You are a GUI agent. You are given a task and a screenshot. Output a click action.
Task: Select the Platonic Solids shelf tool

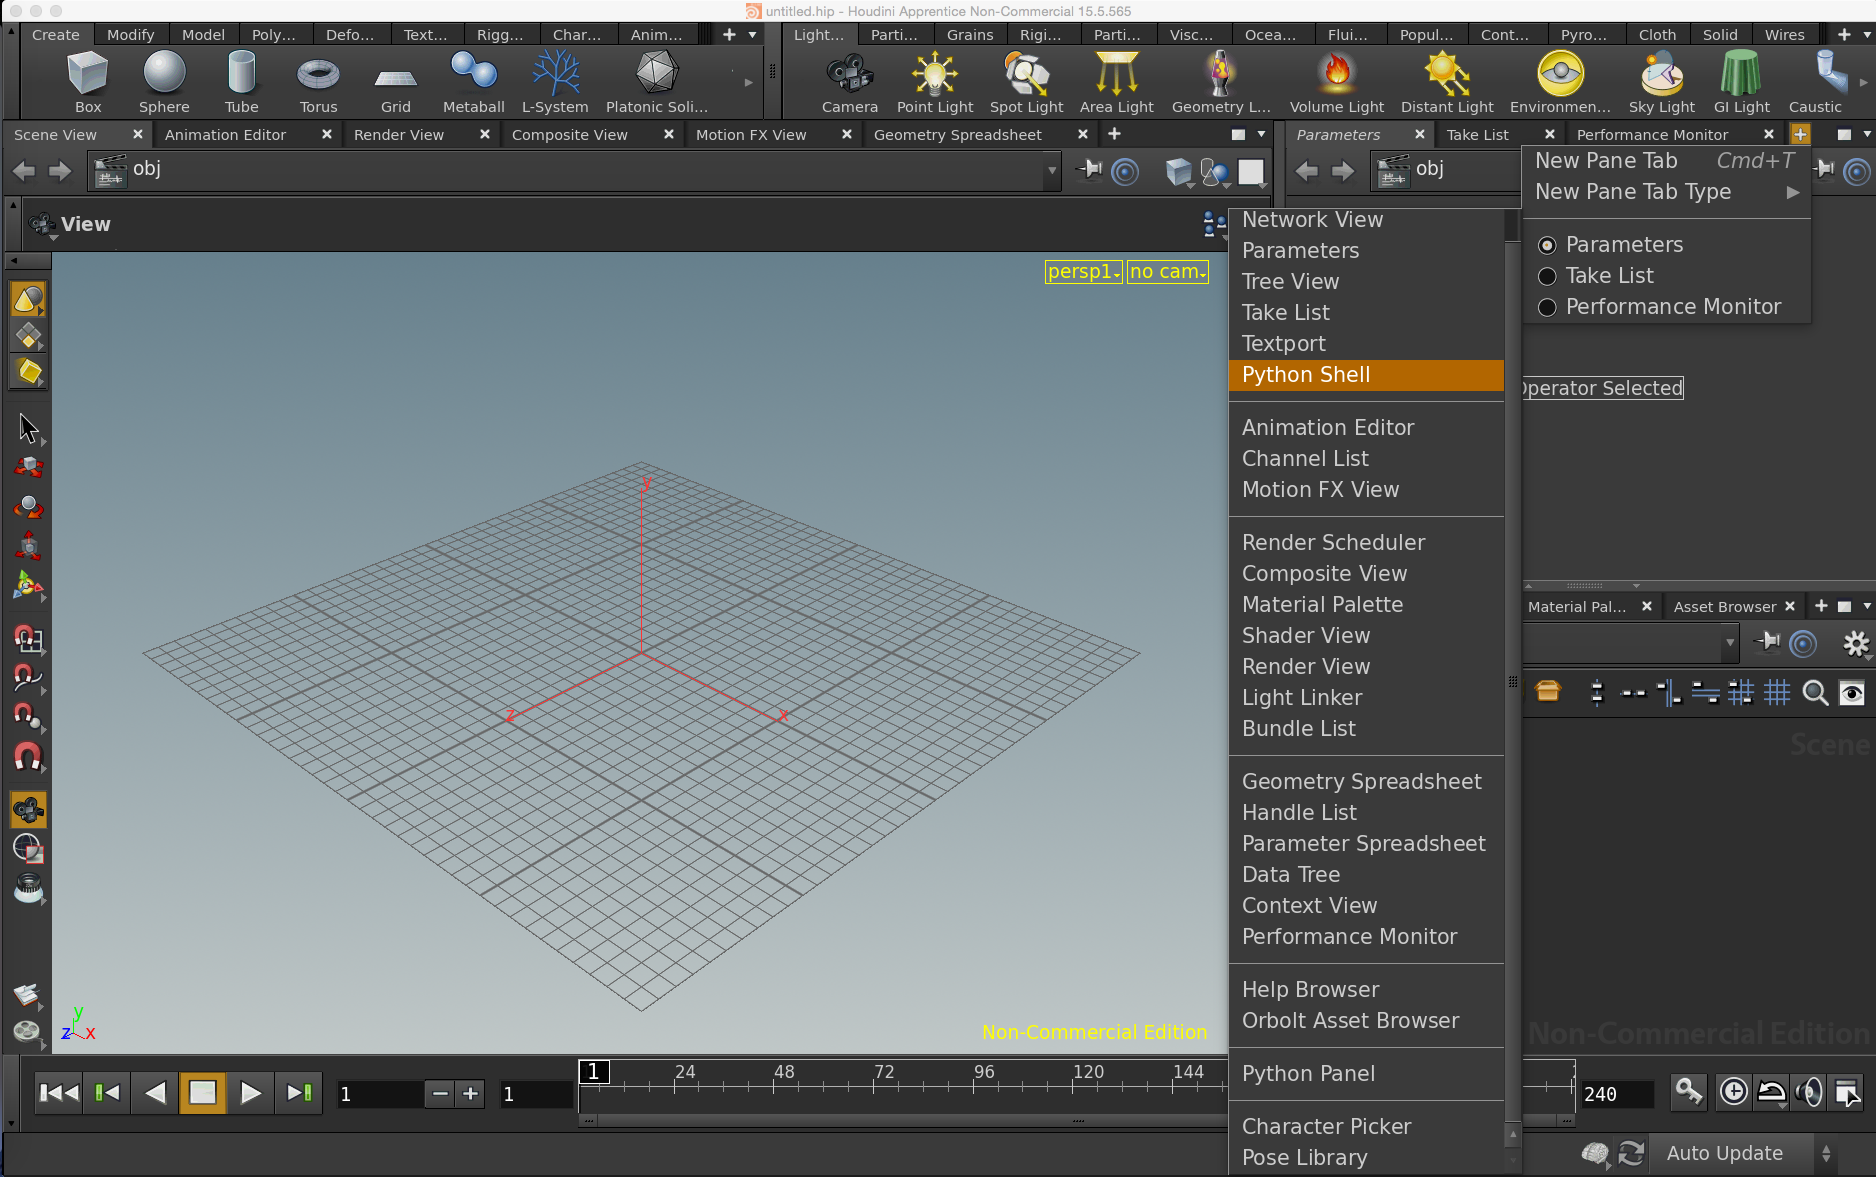[656, 82]
